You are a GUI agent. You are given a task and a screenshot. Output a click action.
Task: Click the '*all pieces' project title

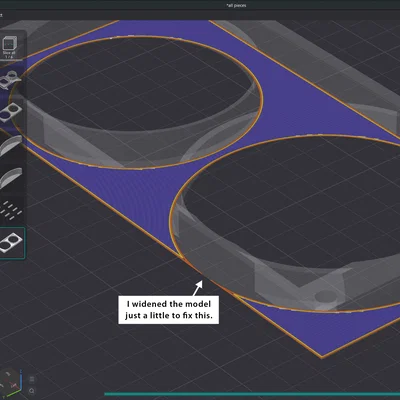point(236,5)
